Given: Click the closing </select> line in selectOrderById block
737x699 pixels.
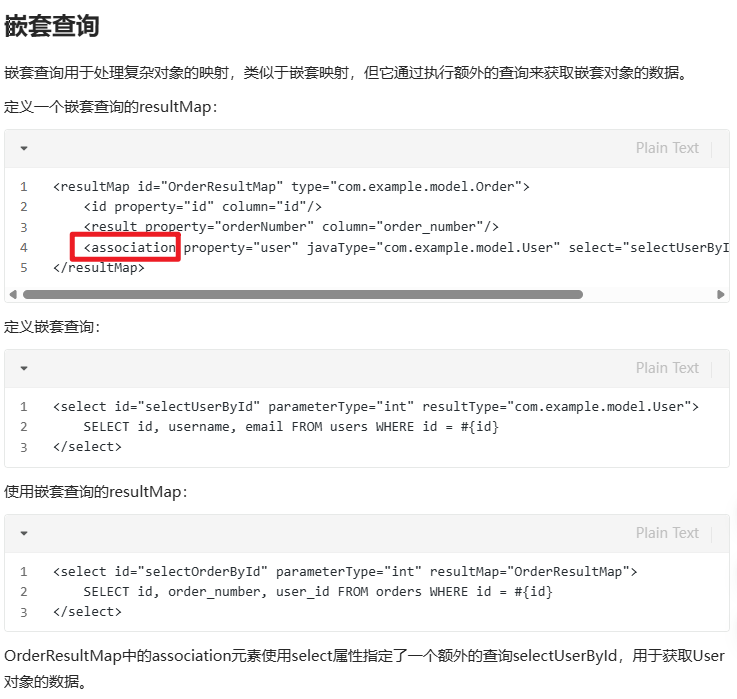Looking at the screenshot, I should pos(87,612).
